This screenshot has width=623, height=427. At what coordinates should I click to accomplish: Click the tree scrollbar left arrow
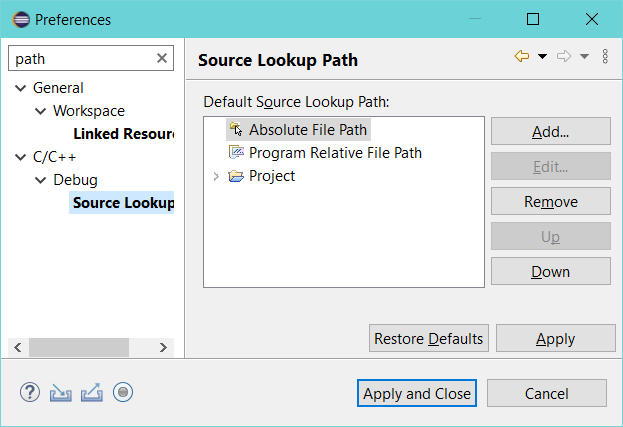point(18,348)
